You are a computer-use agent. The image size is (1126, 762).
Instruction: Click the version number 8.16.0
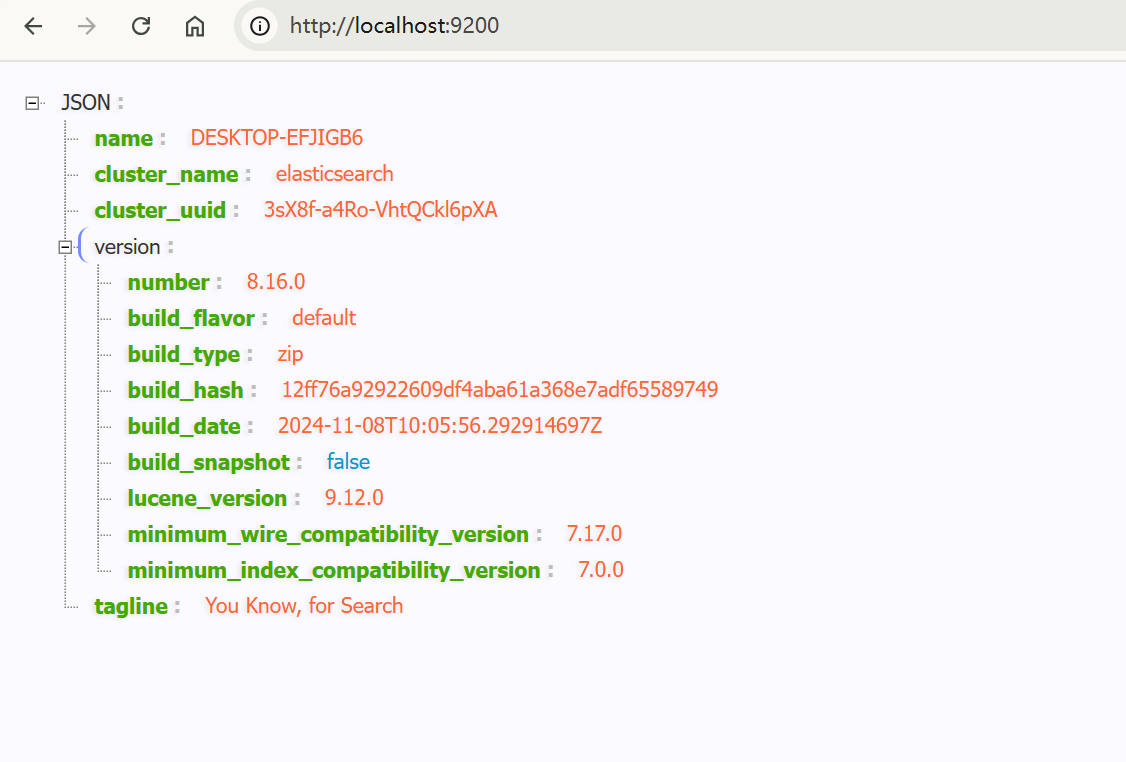(x=276, y=282)
